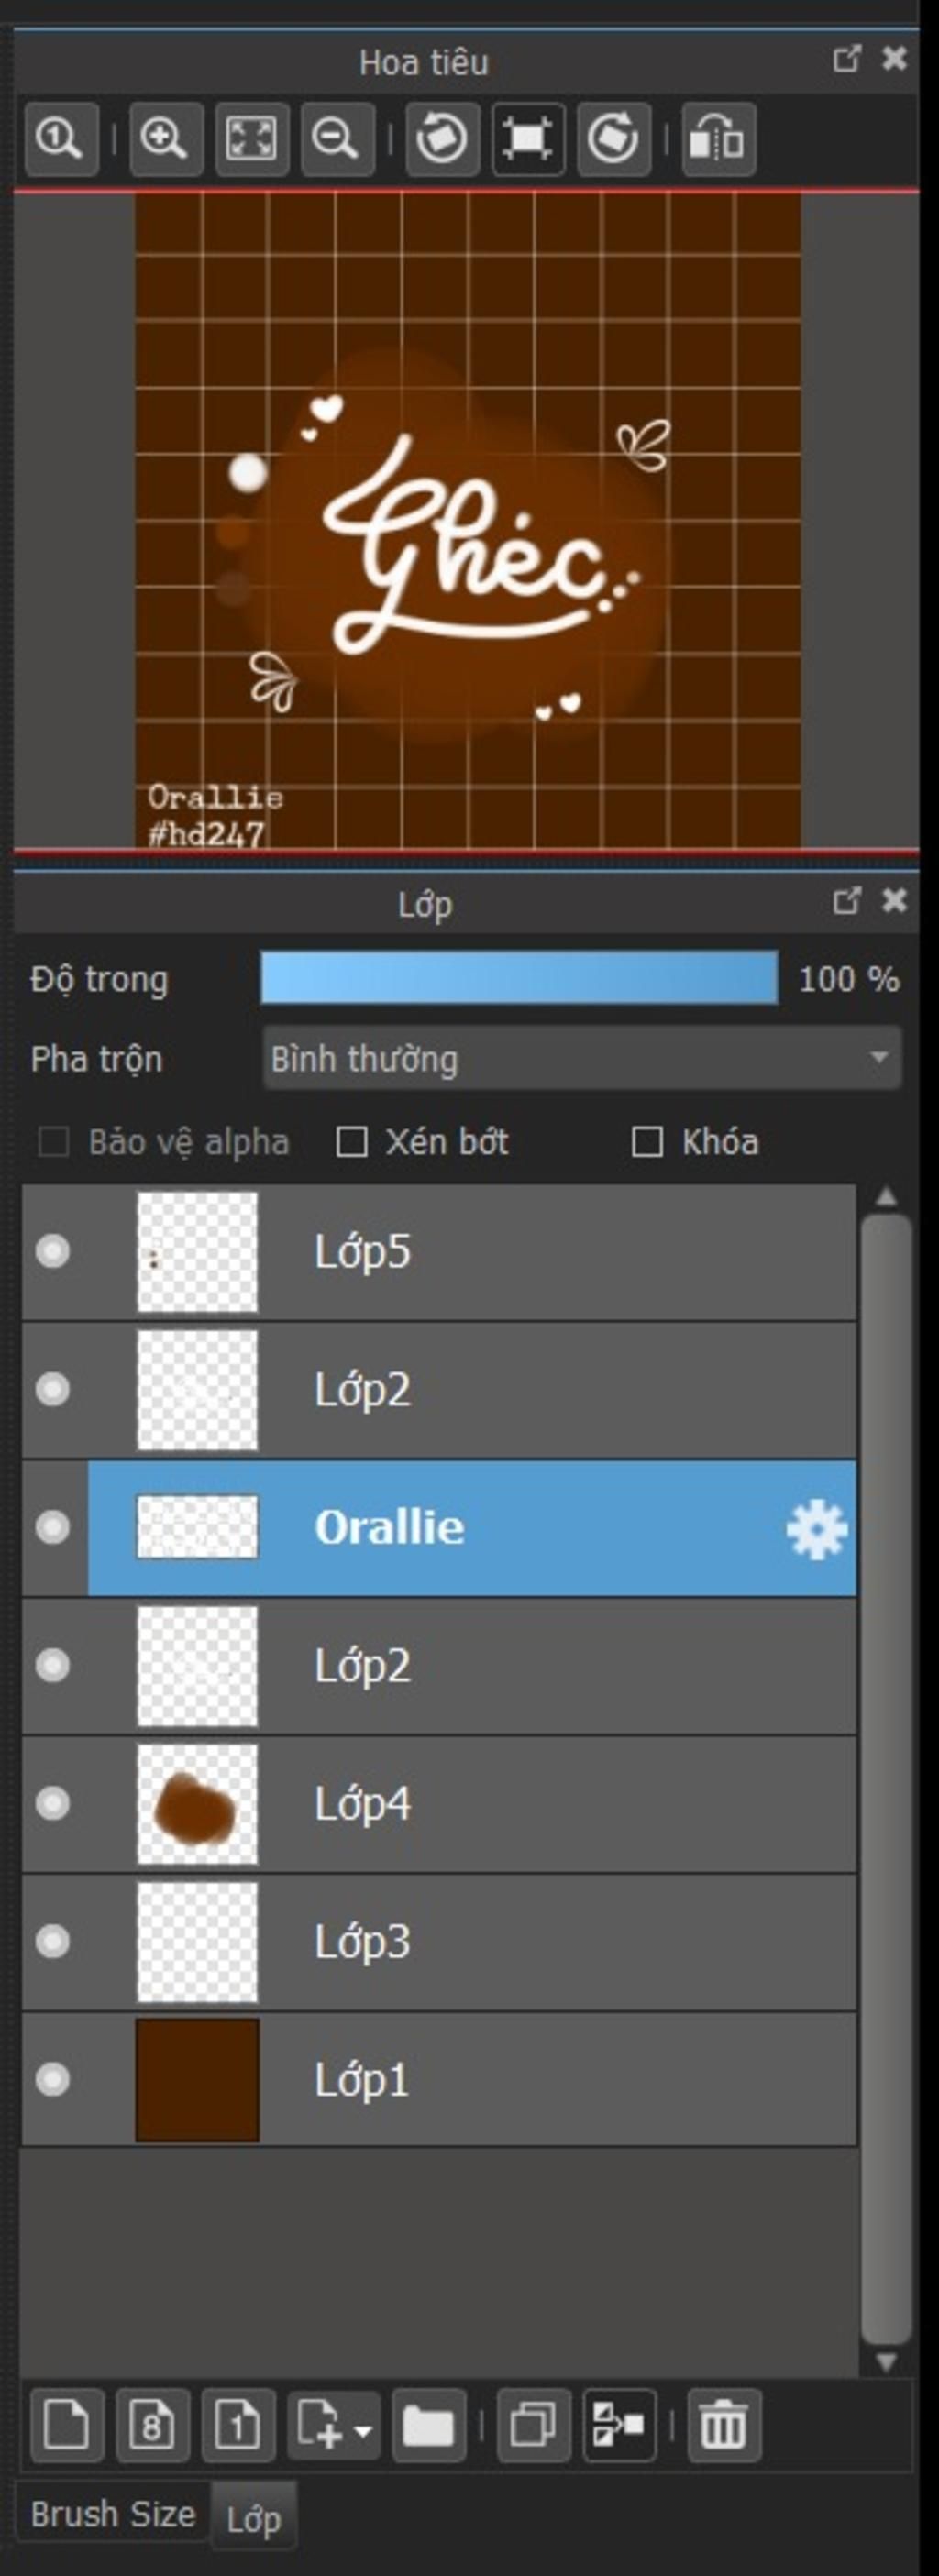
Task: Hide the Lớp4 layer
Action: pos(52,1803)
